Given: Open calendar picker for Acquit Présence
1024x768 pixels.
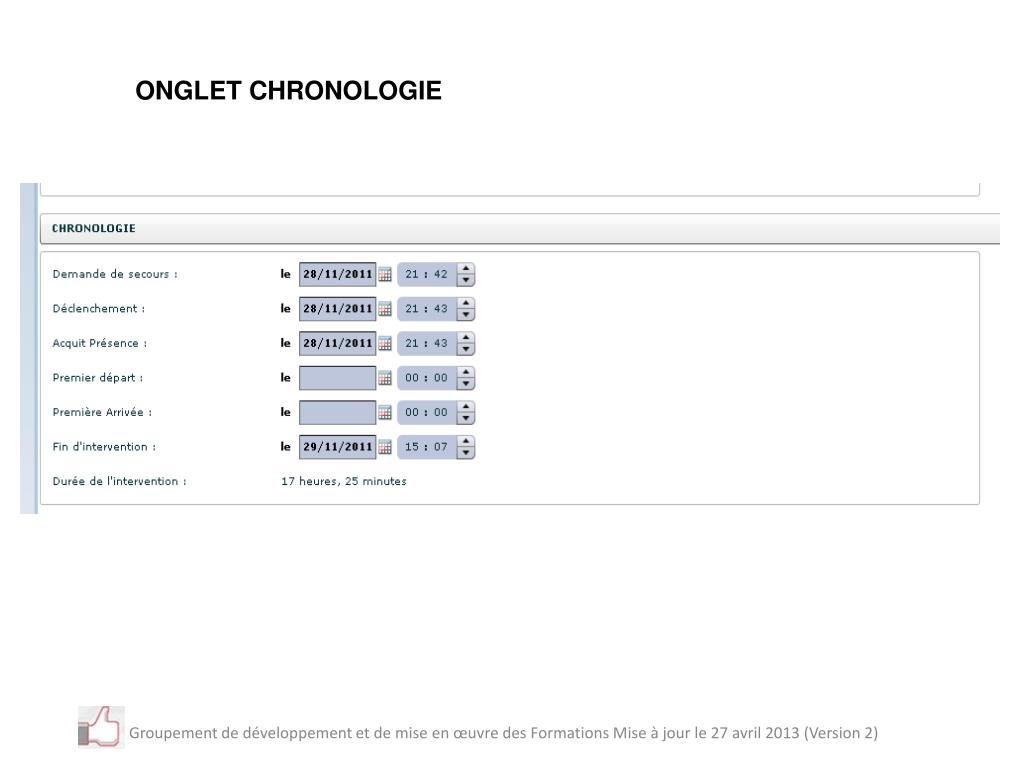Looking at the screenshot, I should [x=385, y=344].
